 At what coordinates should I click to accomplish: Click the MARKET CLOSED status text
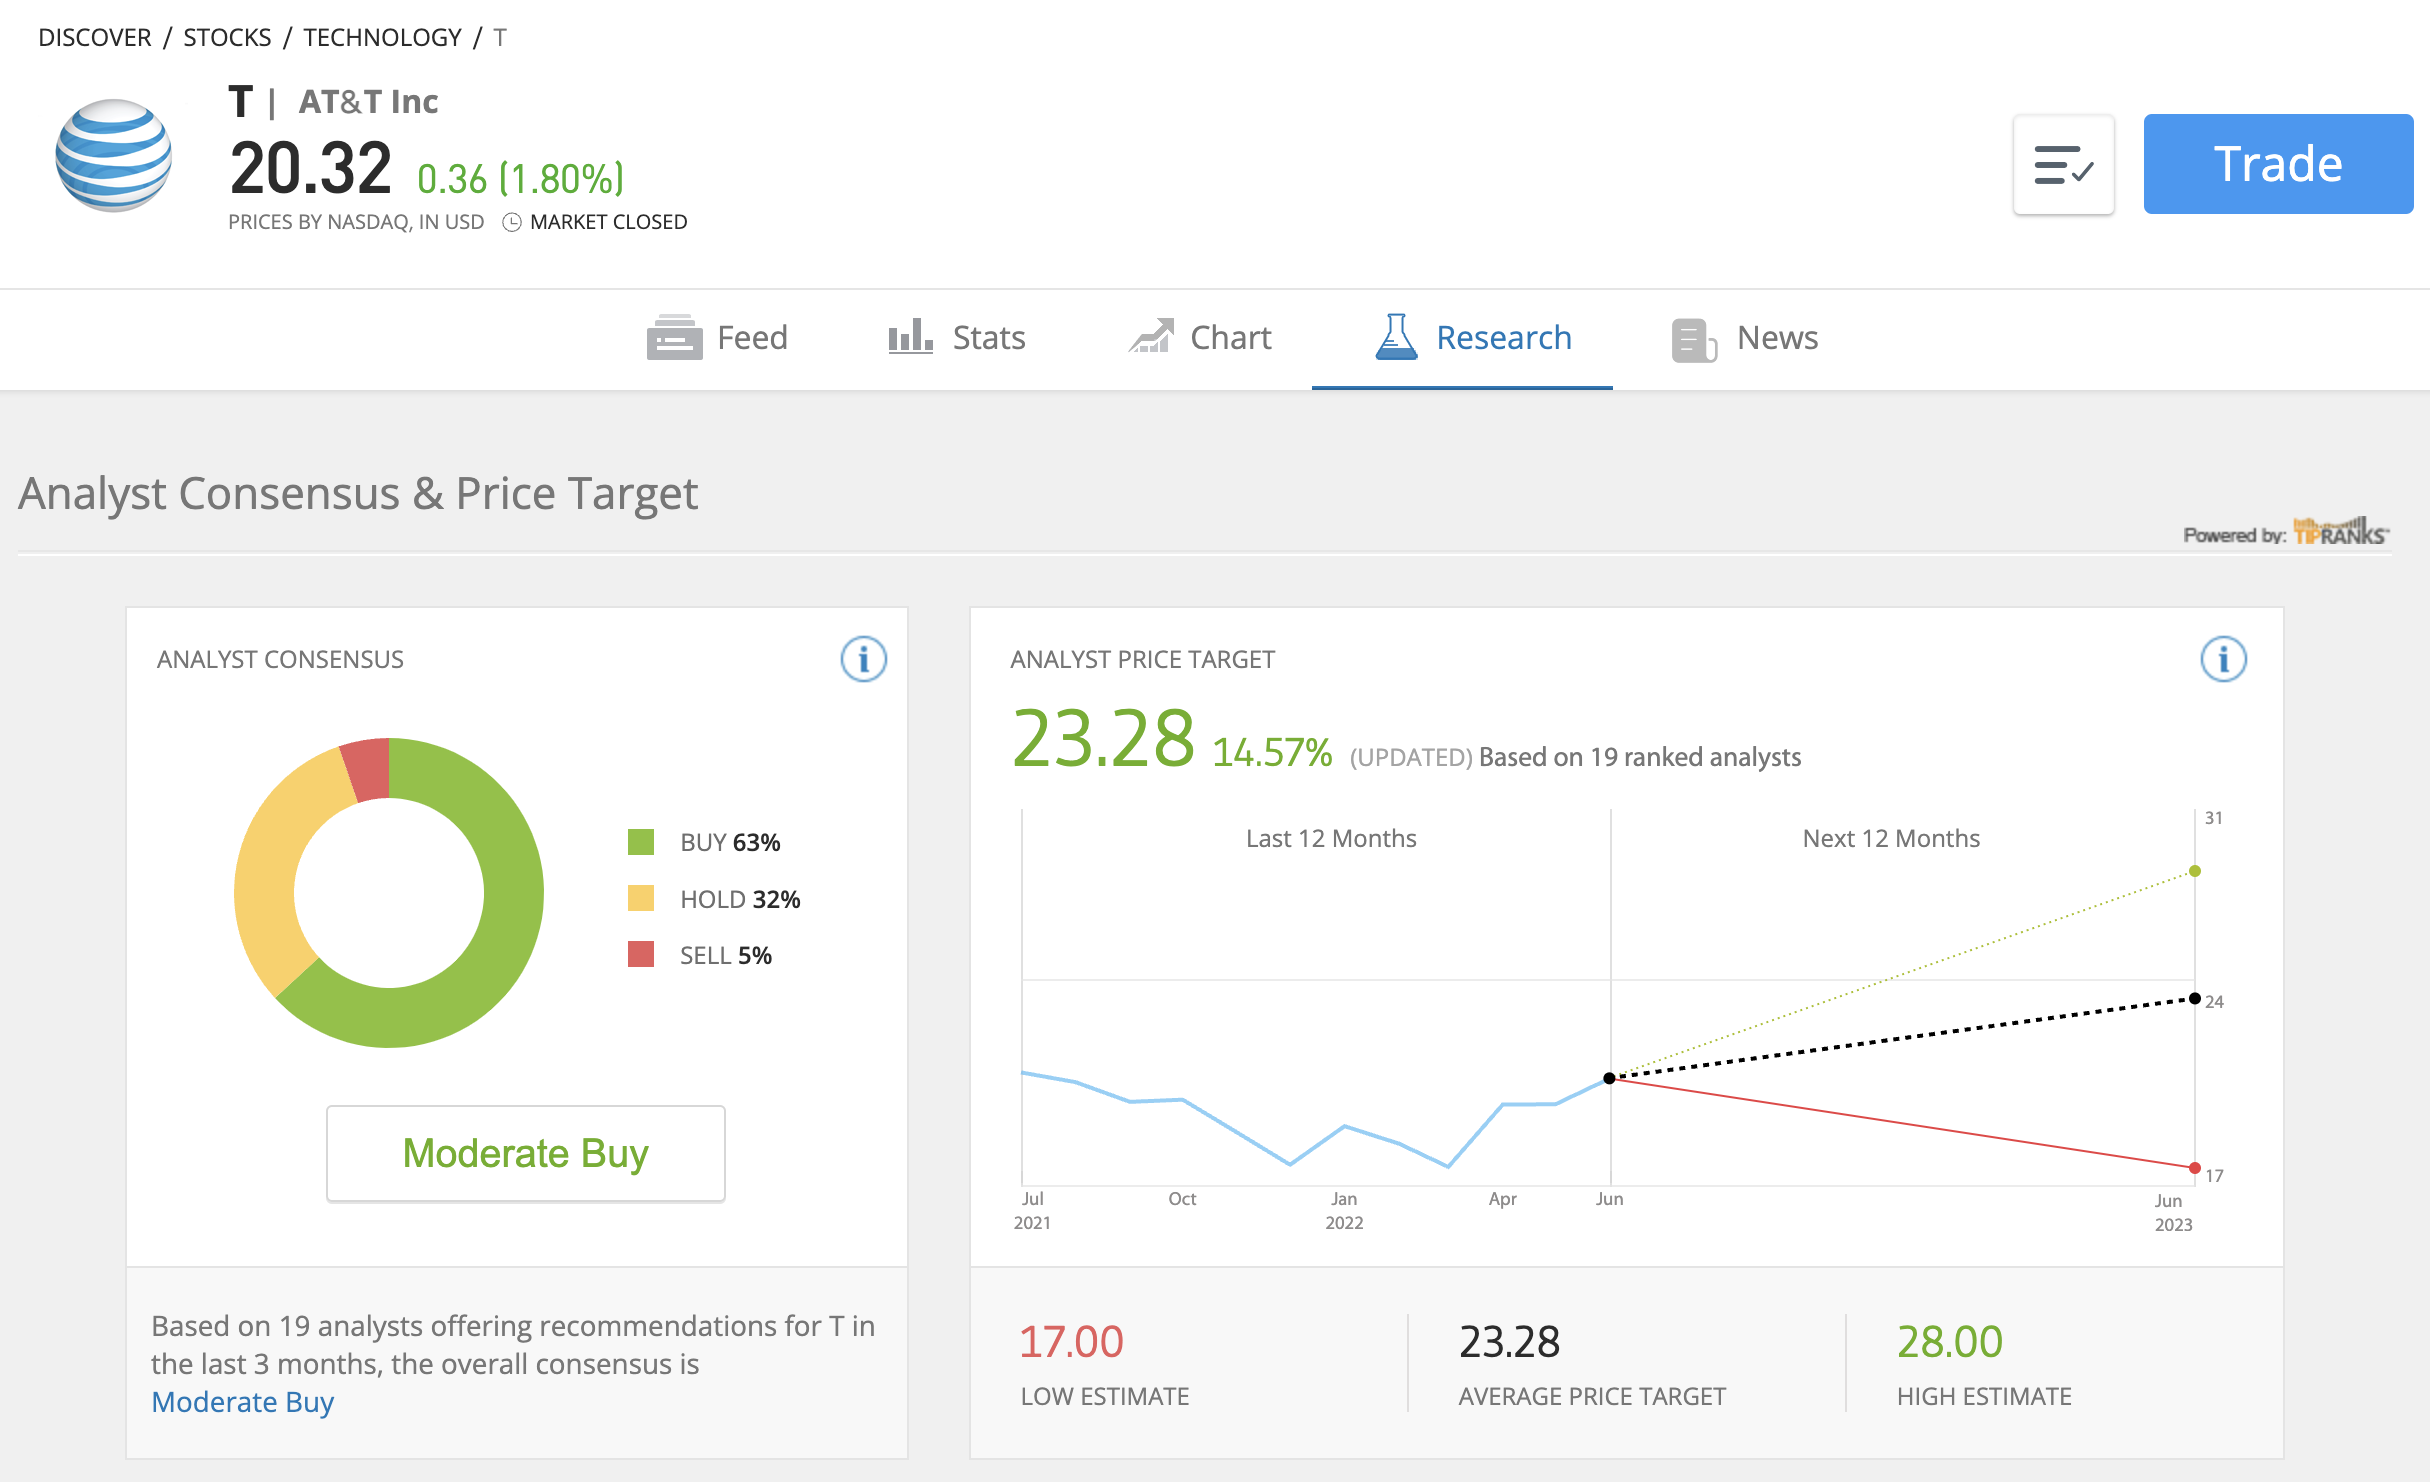click(608, 222)
